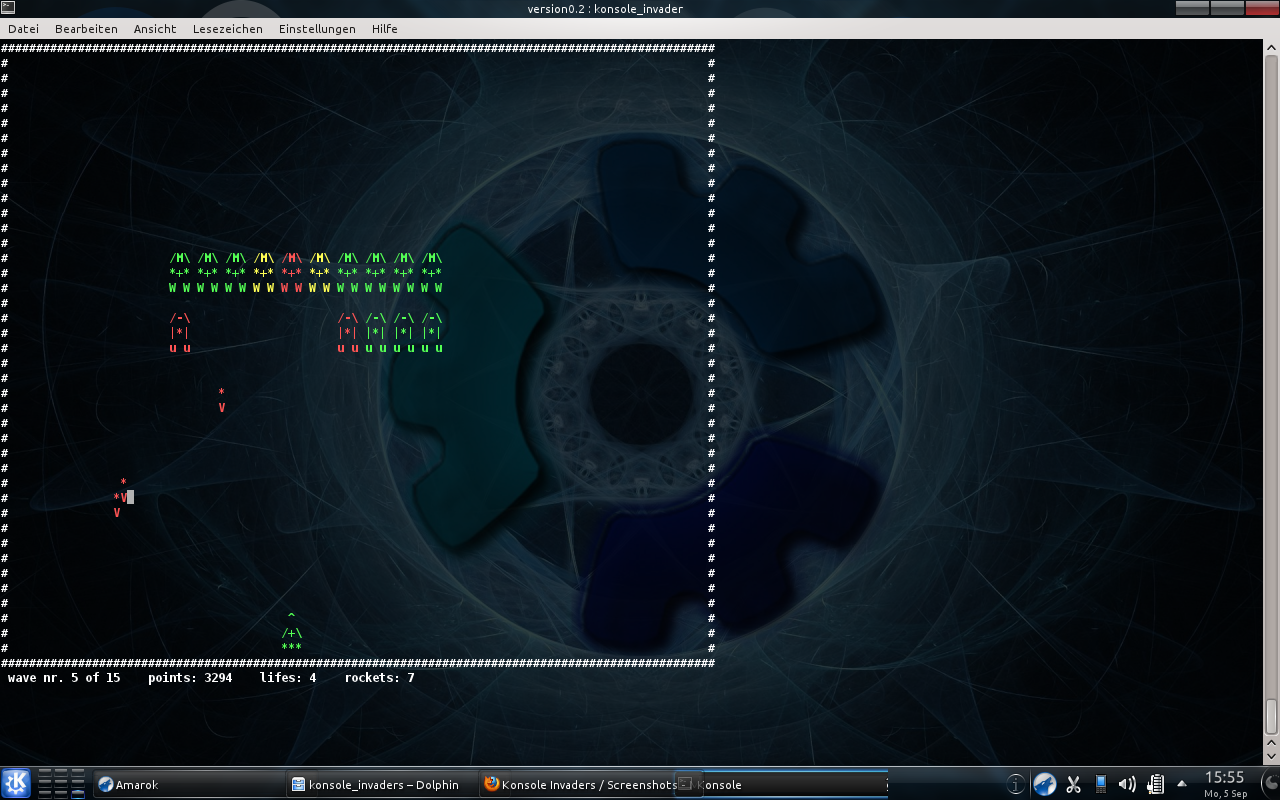Click the virtual desktop pager
The image size is (1280, 800).
tap(61, 783)
